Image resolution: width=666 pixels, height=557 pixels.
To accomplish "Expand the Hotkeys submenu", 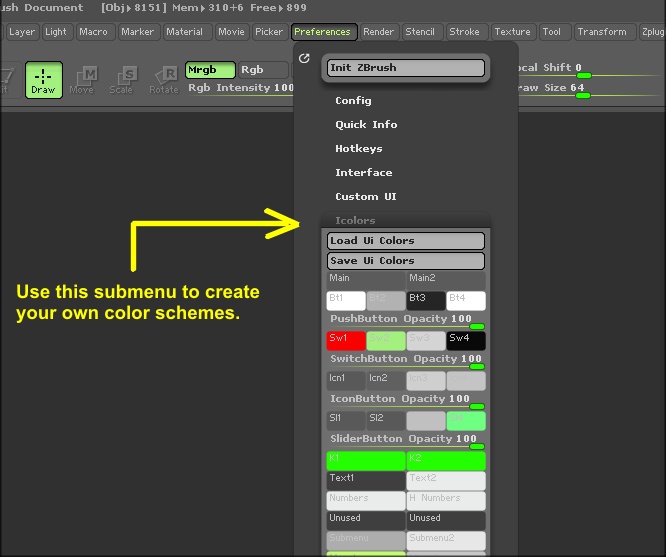I will click(359, 149).
